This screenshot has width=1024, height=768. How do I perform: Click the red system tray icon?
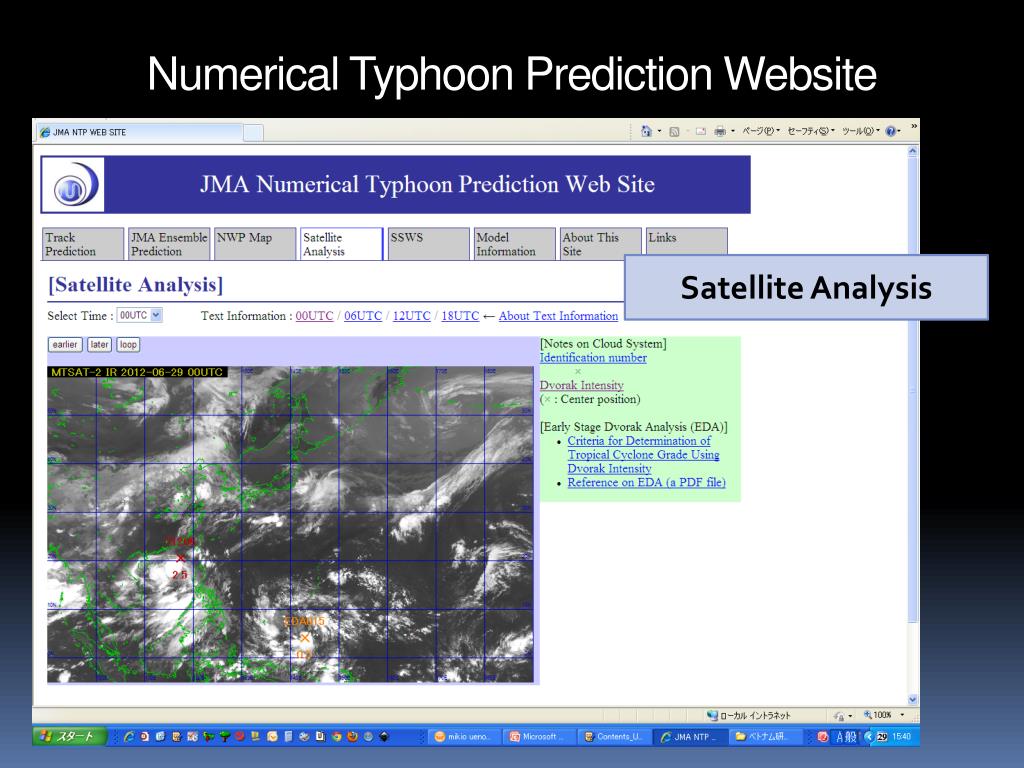(822, 737)
